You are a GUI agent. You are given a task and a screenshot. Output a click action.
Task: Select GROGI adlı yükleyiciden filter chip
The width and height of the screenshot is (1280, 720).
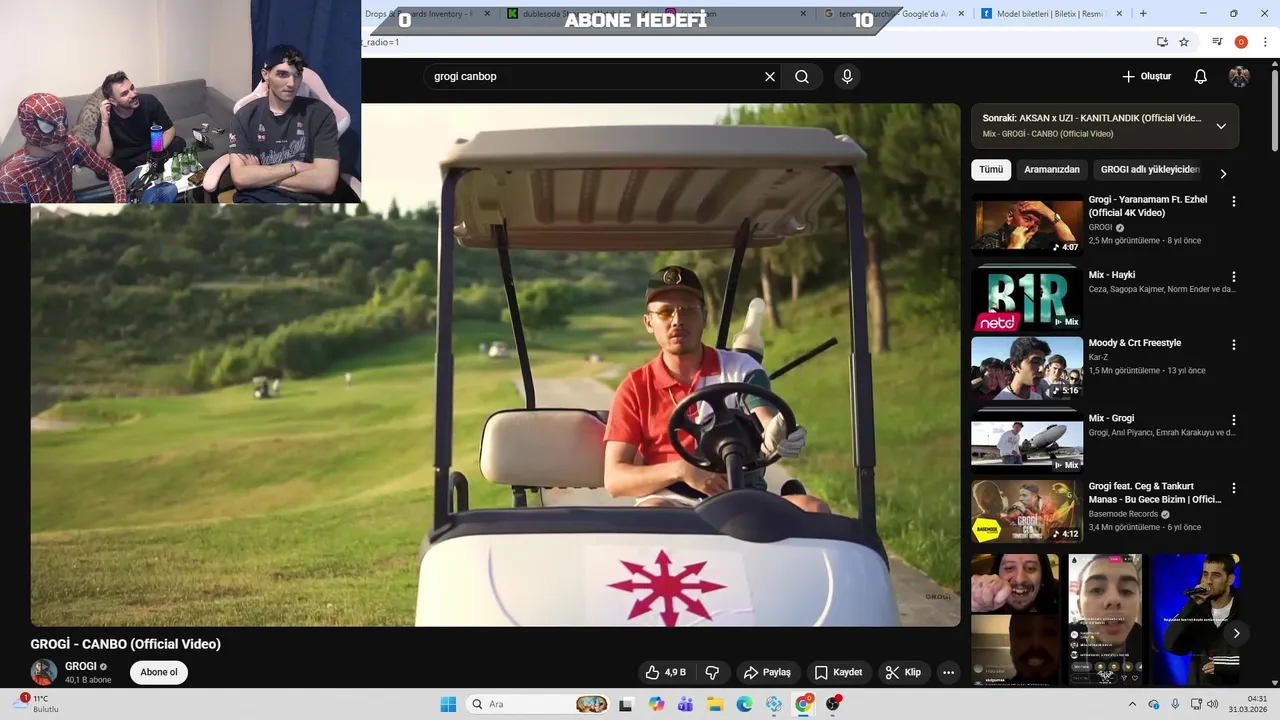coord(1150,170)
